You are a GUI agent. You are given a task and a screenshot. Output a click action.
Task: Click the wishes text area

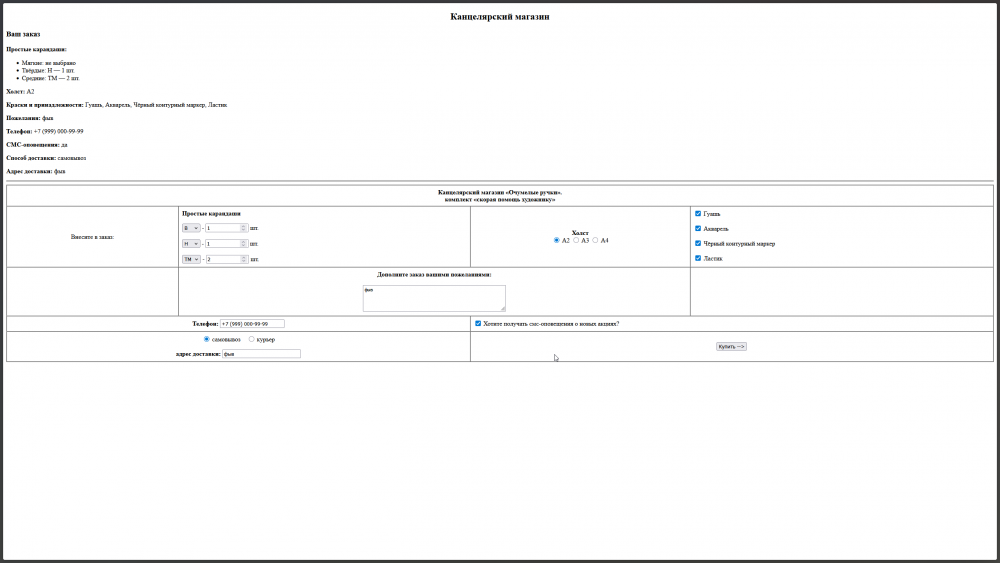coord(434,298)
